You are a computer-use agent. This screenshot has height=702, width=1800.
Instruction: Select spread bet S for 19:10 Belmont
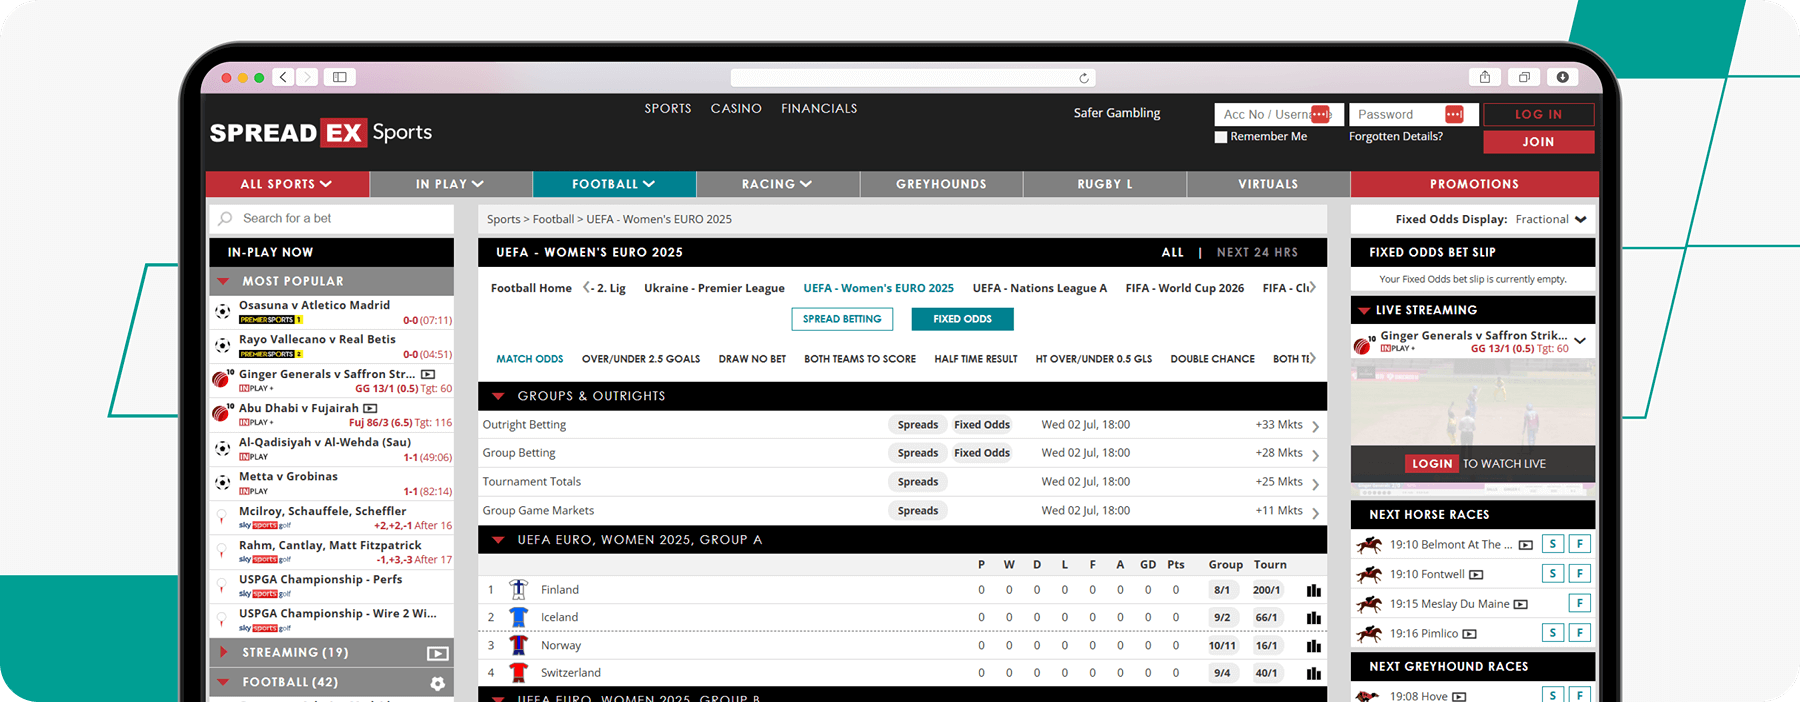point(1552,544)
